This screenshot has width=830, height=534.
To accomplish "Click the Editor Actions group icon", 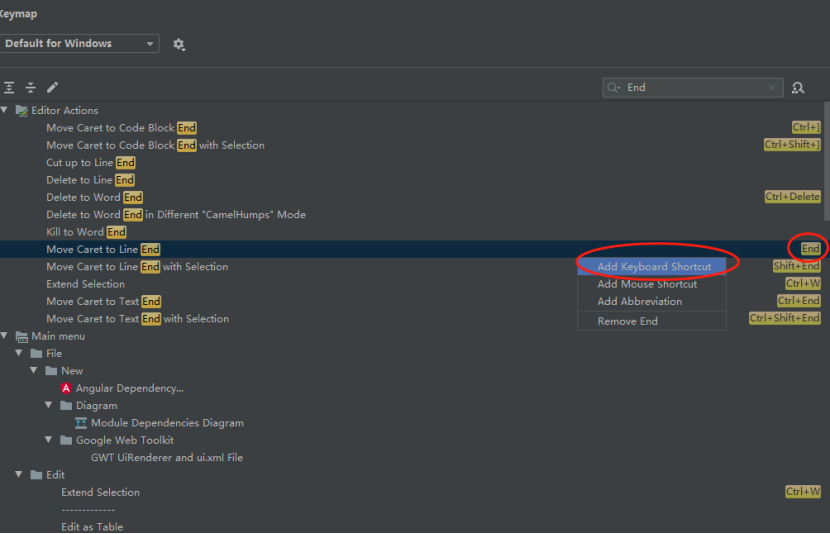I will coord(22,111).
